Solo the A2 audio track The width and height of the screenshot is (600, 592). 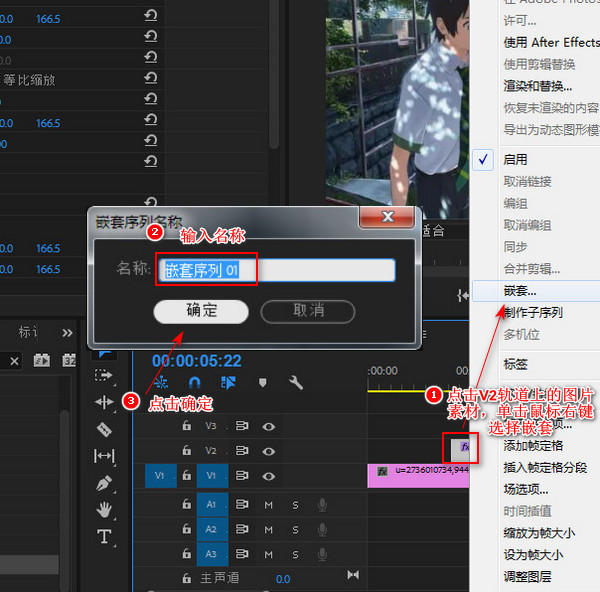(295, 530)
